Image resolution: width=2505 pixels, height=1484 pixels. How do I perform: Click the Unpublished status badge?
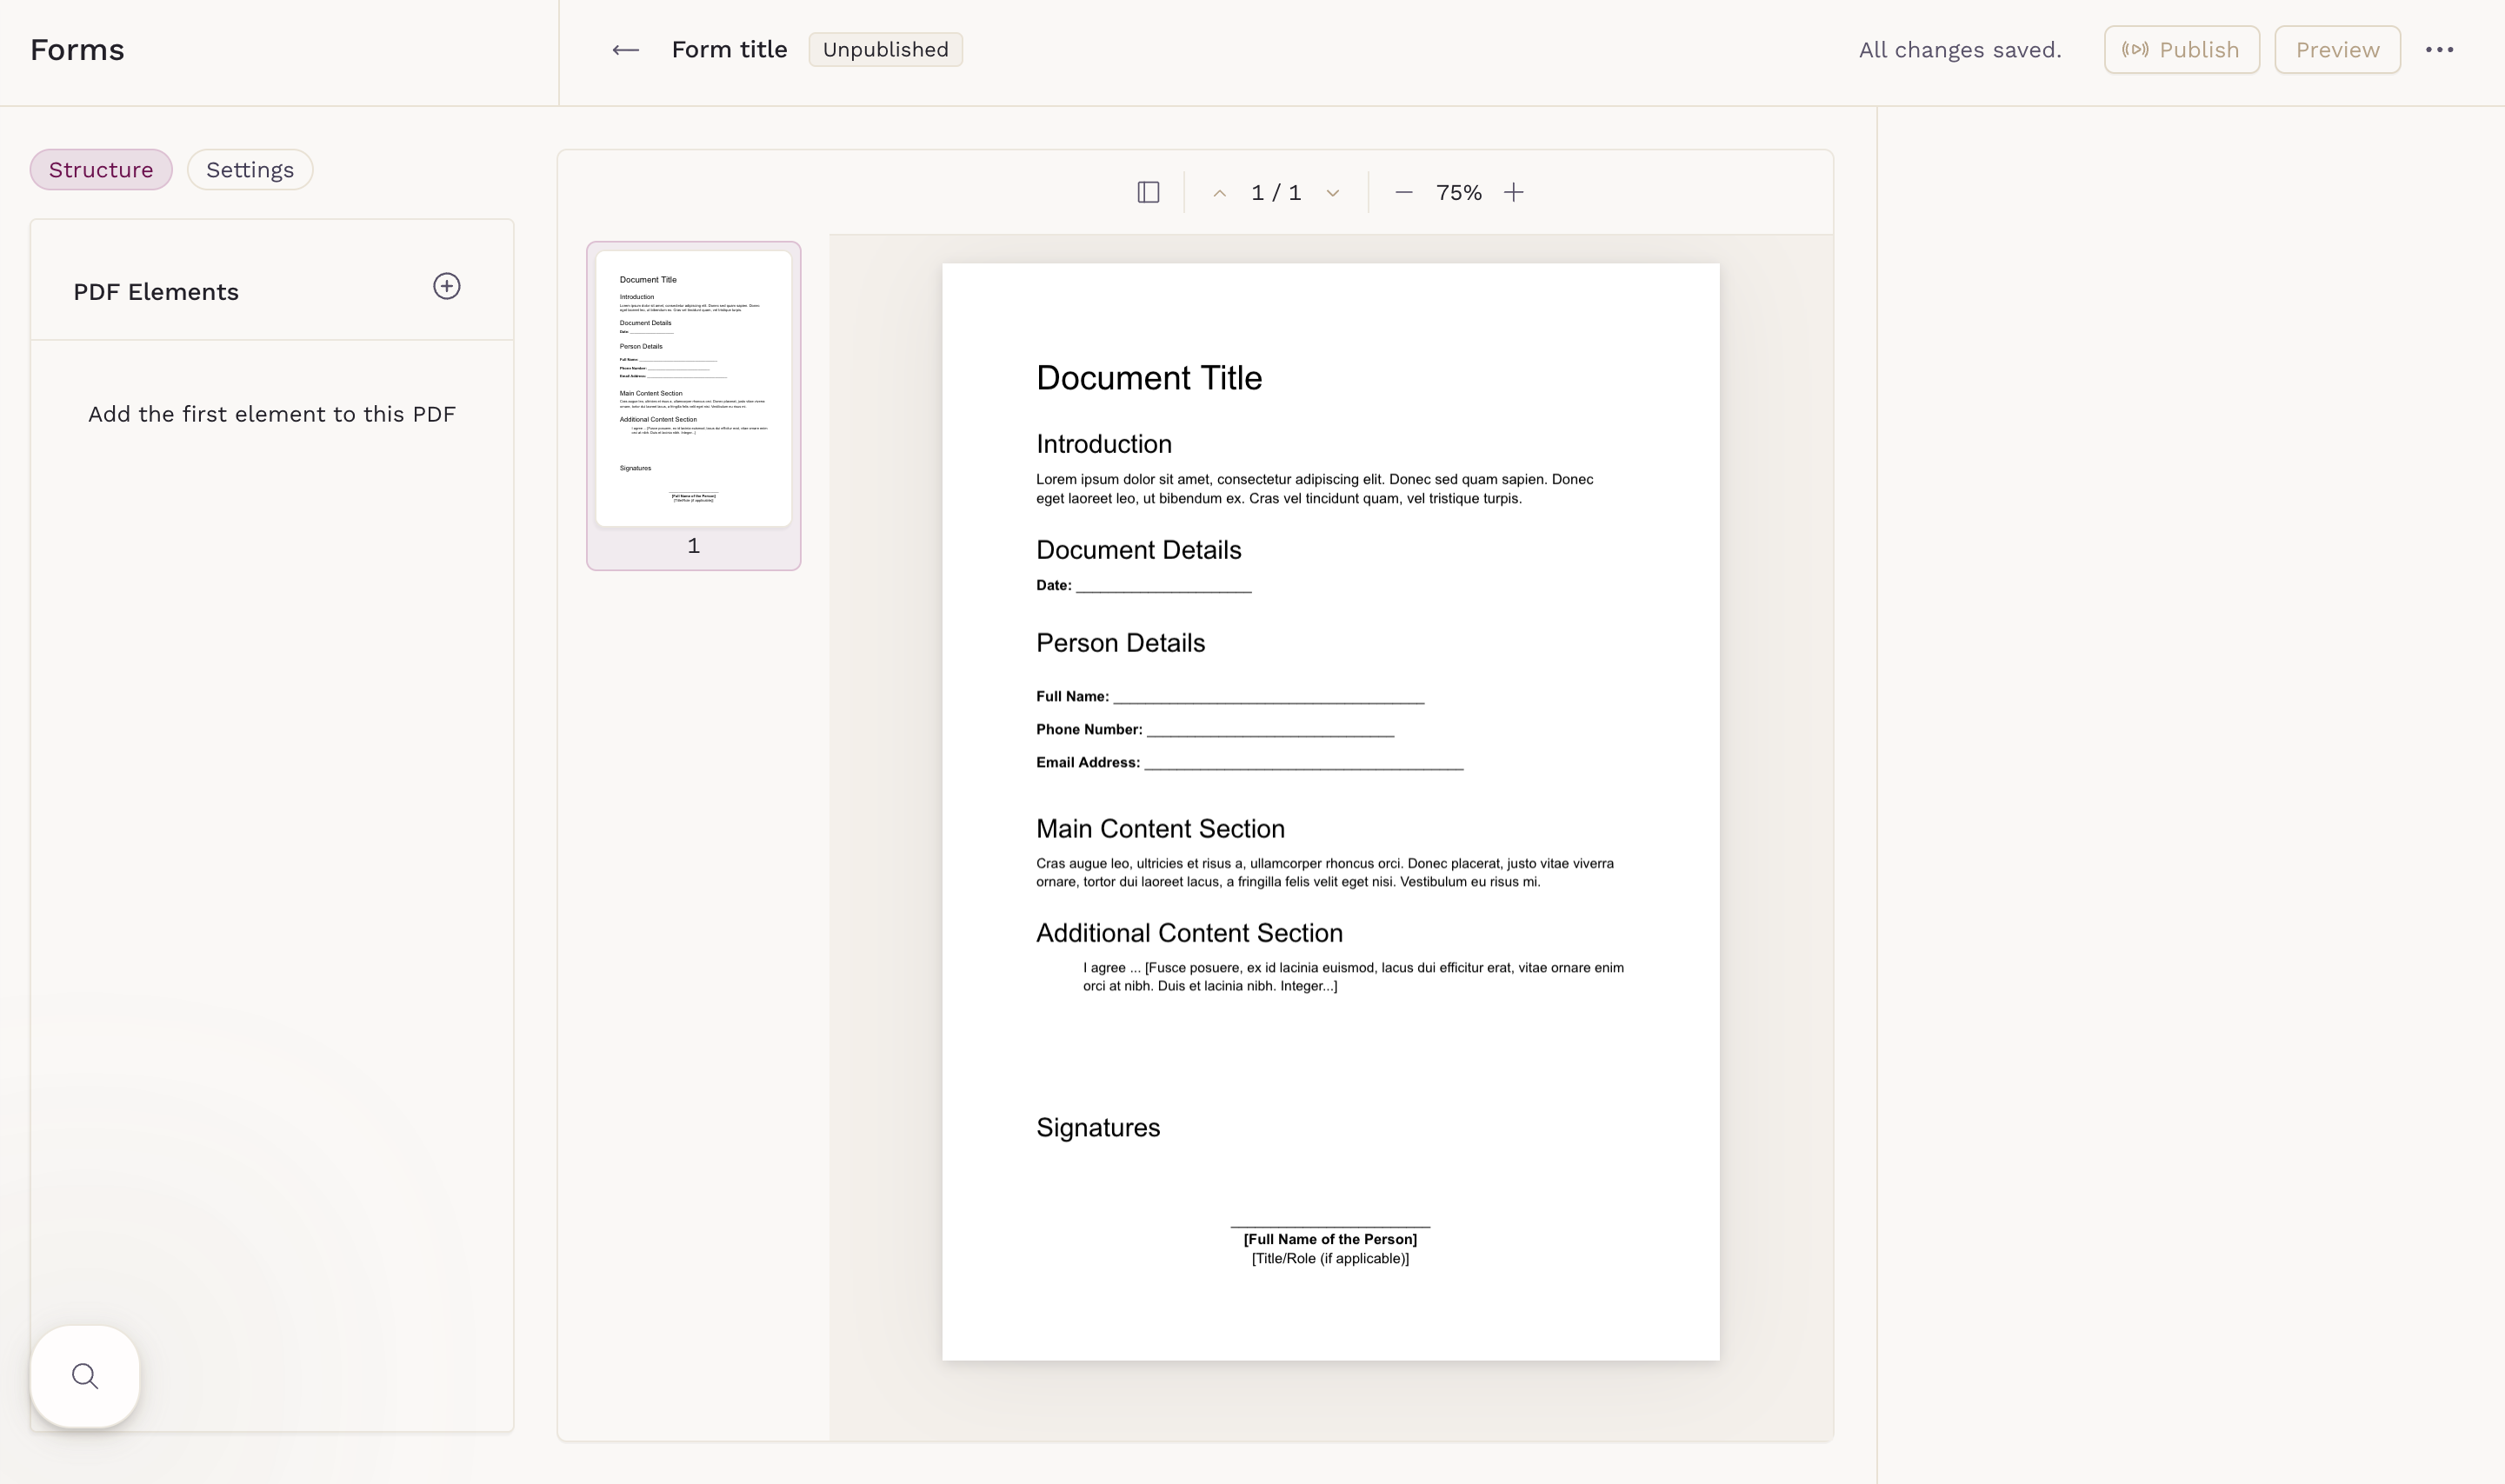tap(885, 50)
